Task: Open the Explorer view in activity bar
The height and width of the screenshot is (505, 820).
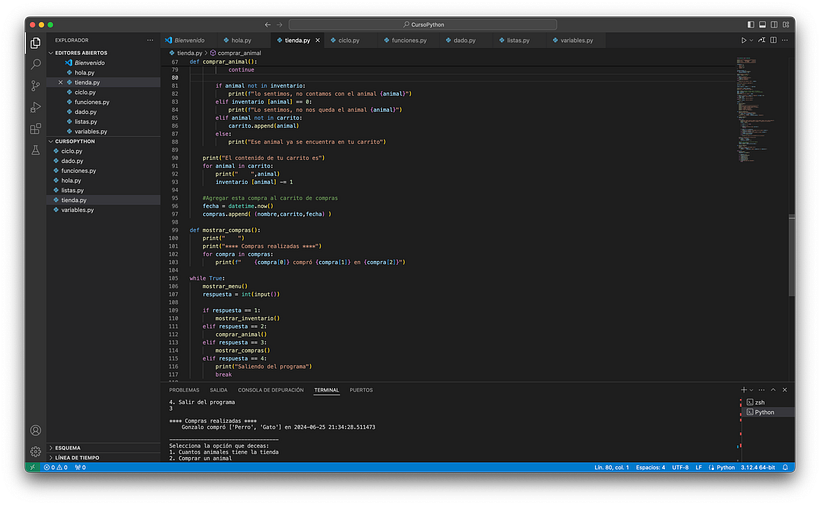Action: [x=36, y=43]
